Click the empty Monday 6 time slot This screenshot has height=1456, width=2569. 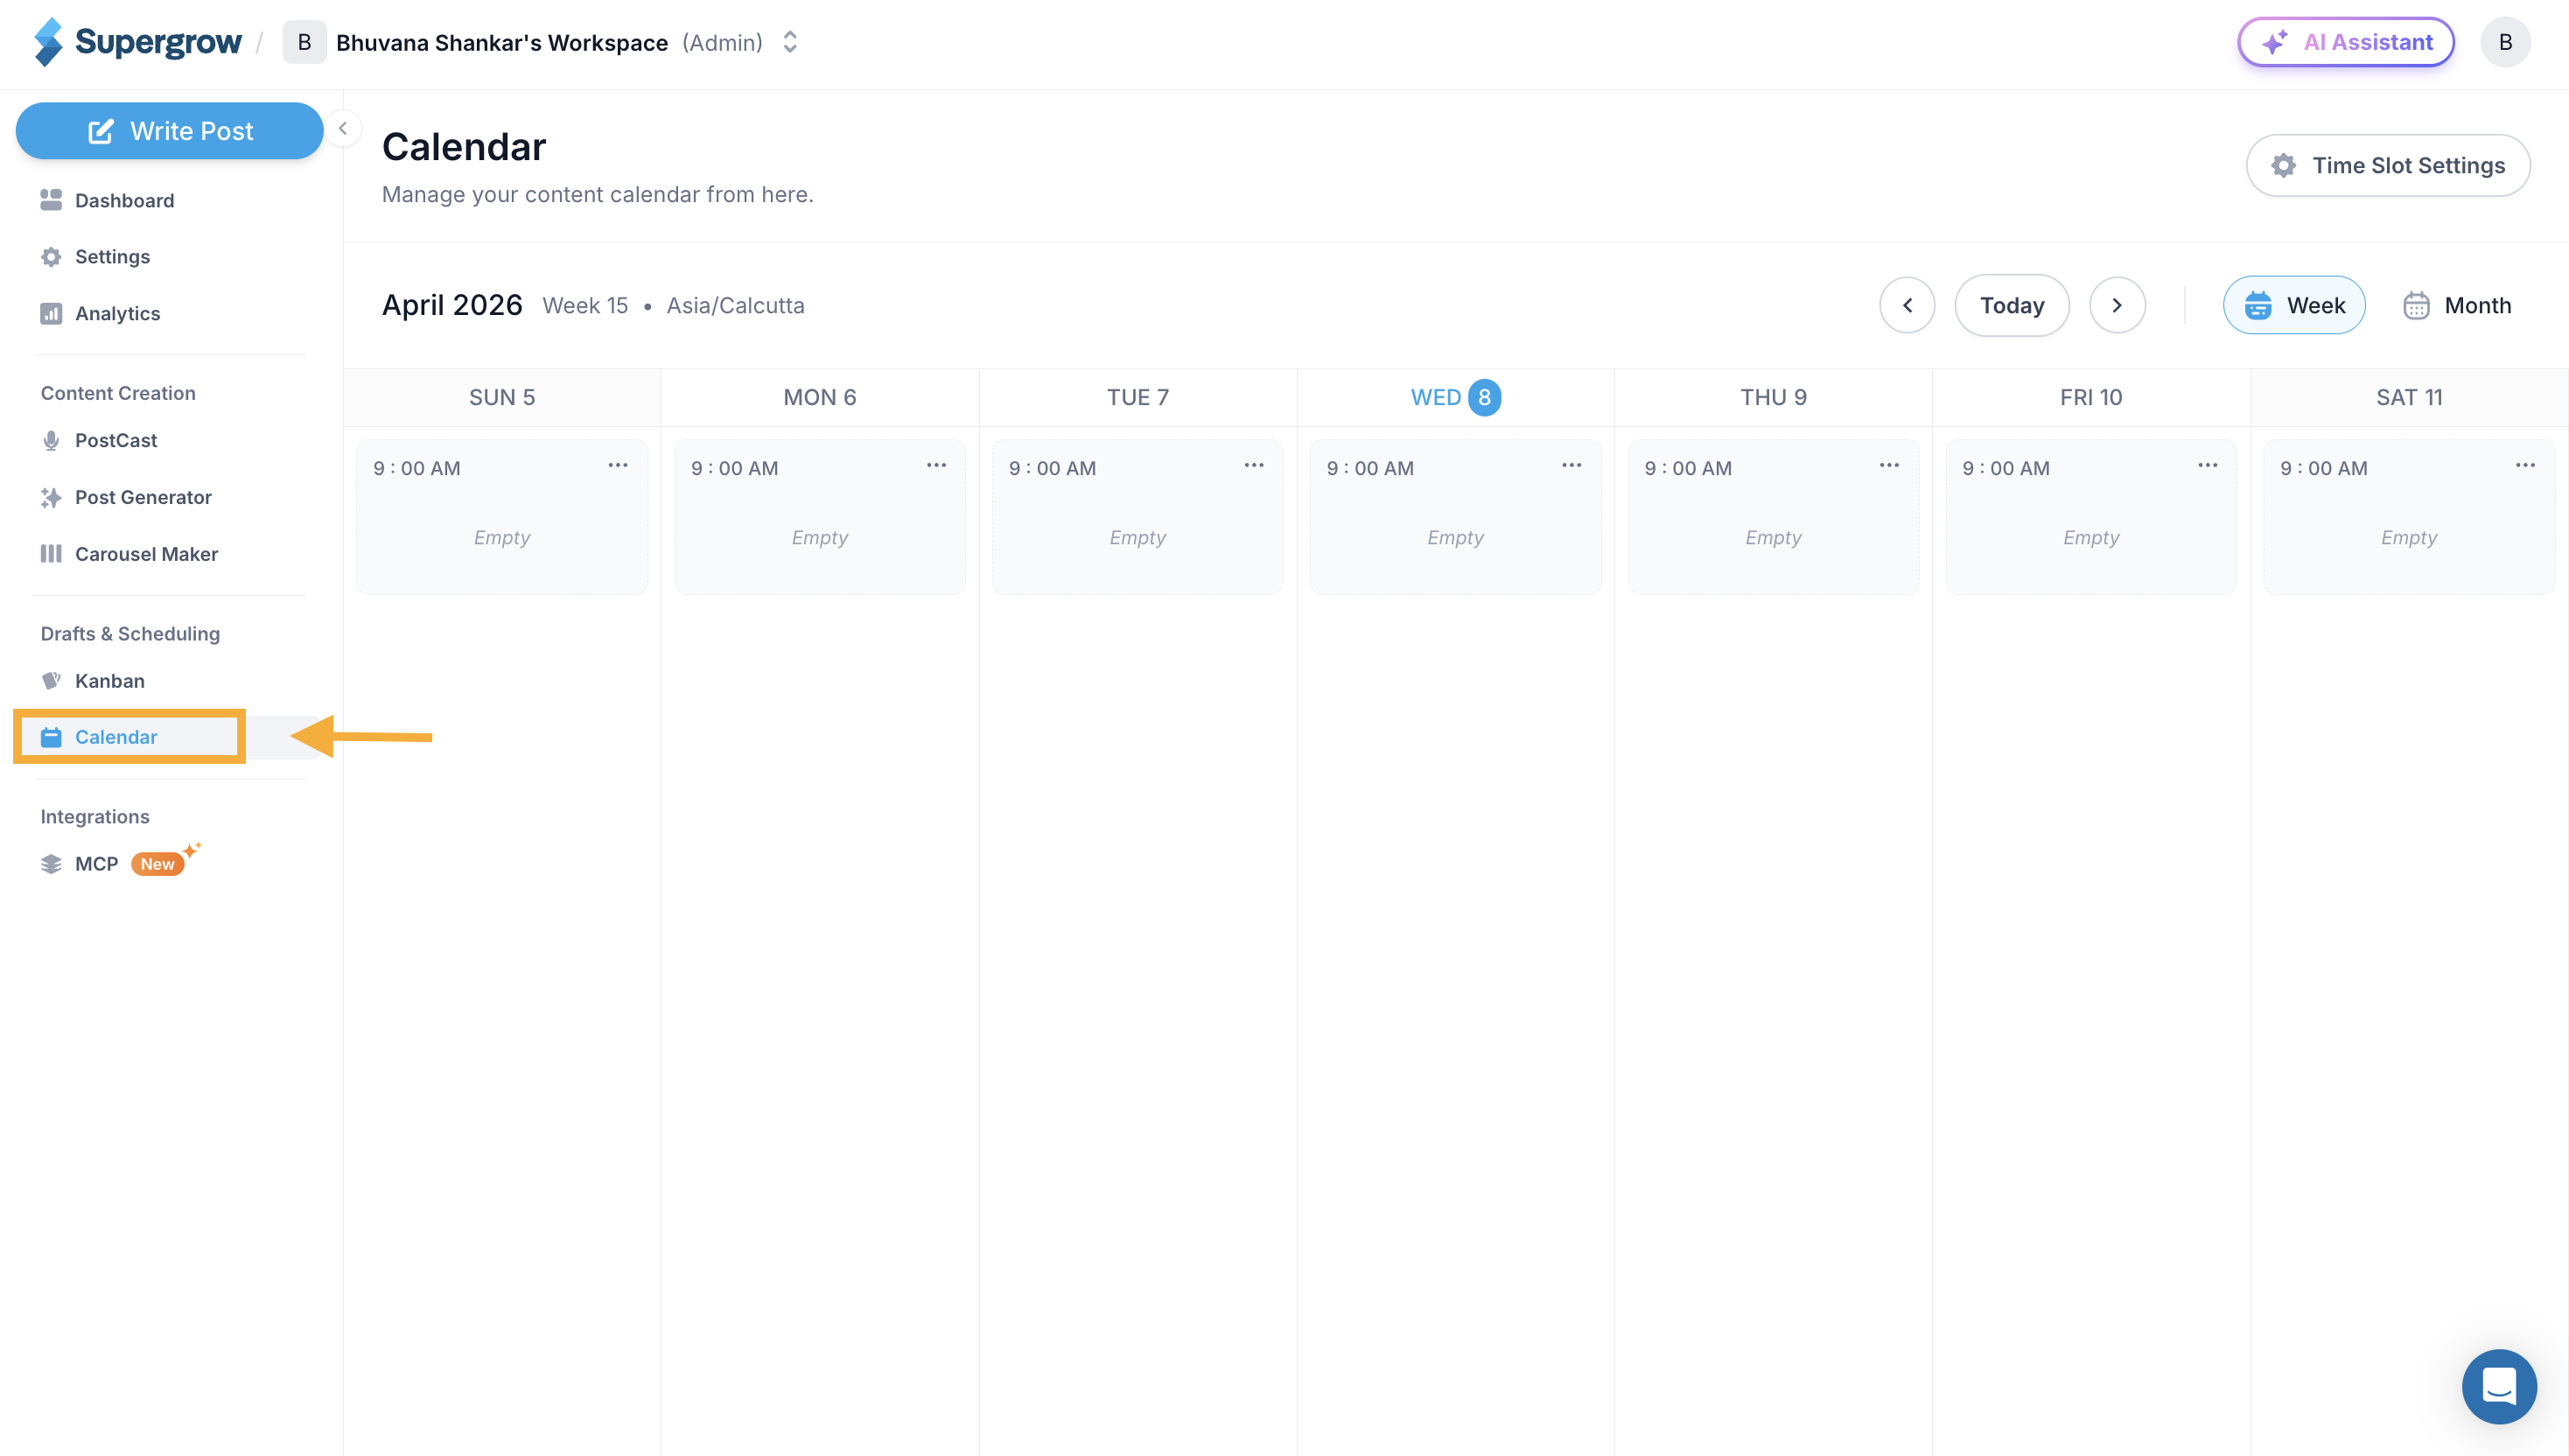pos(820,517)
